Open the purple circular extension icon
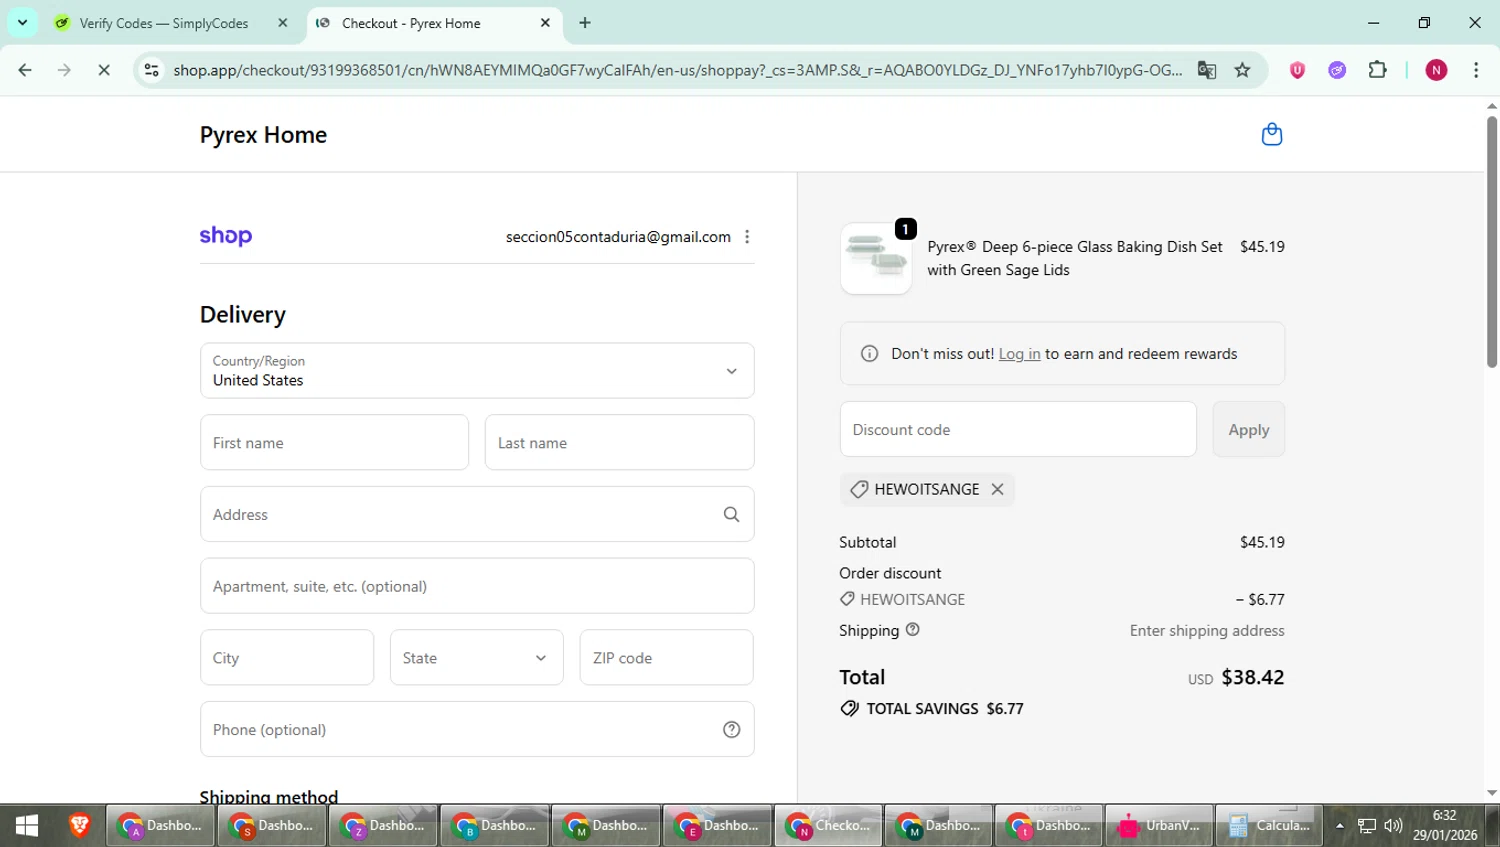The height and width of the screenshot is (847, 1500). point(1337,70)
